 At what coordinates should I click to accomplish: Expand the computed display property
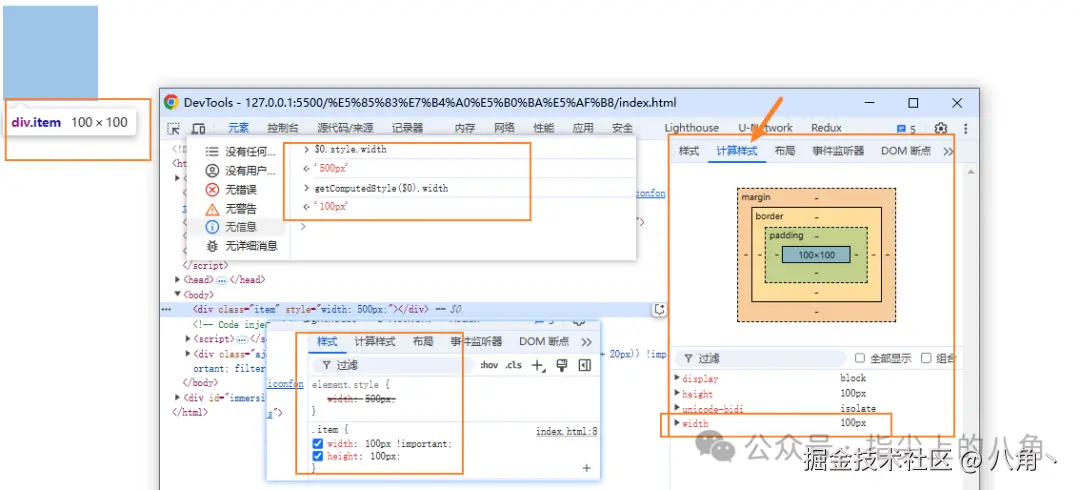pos(677,378)
